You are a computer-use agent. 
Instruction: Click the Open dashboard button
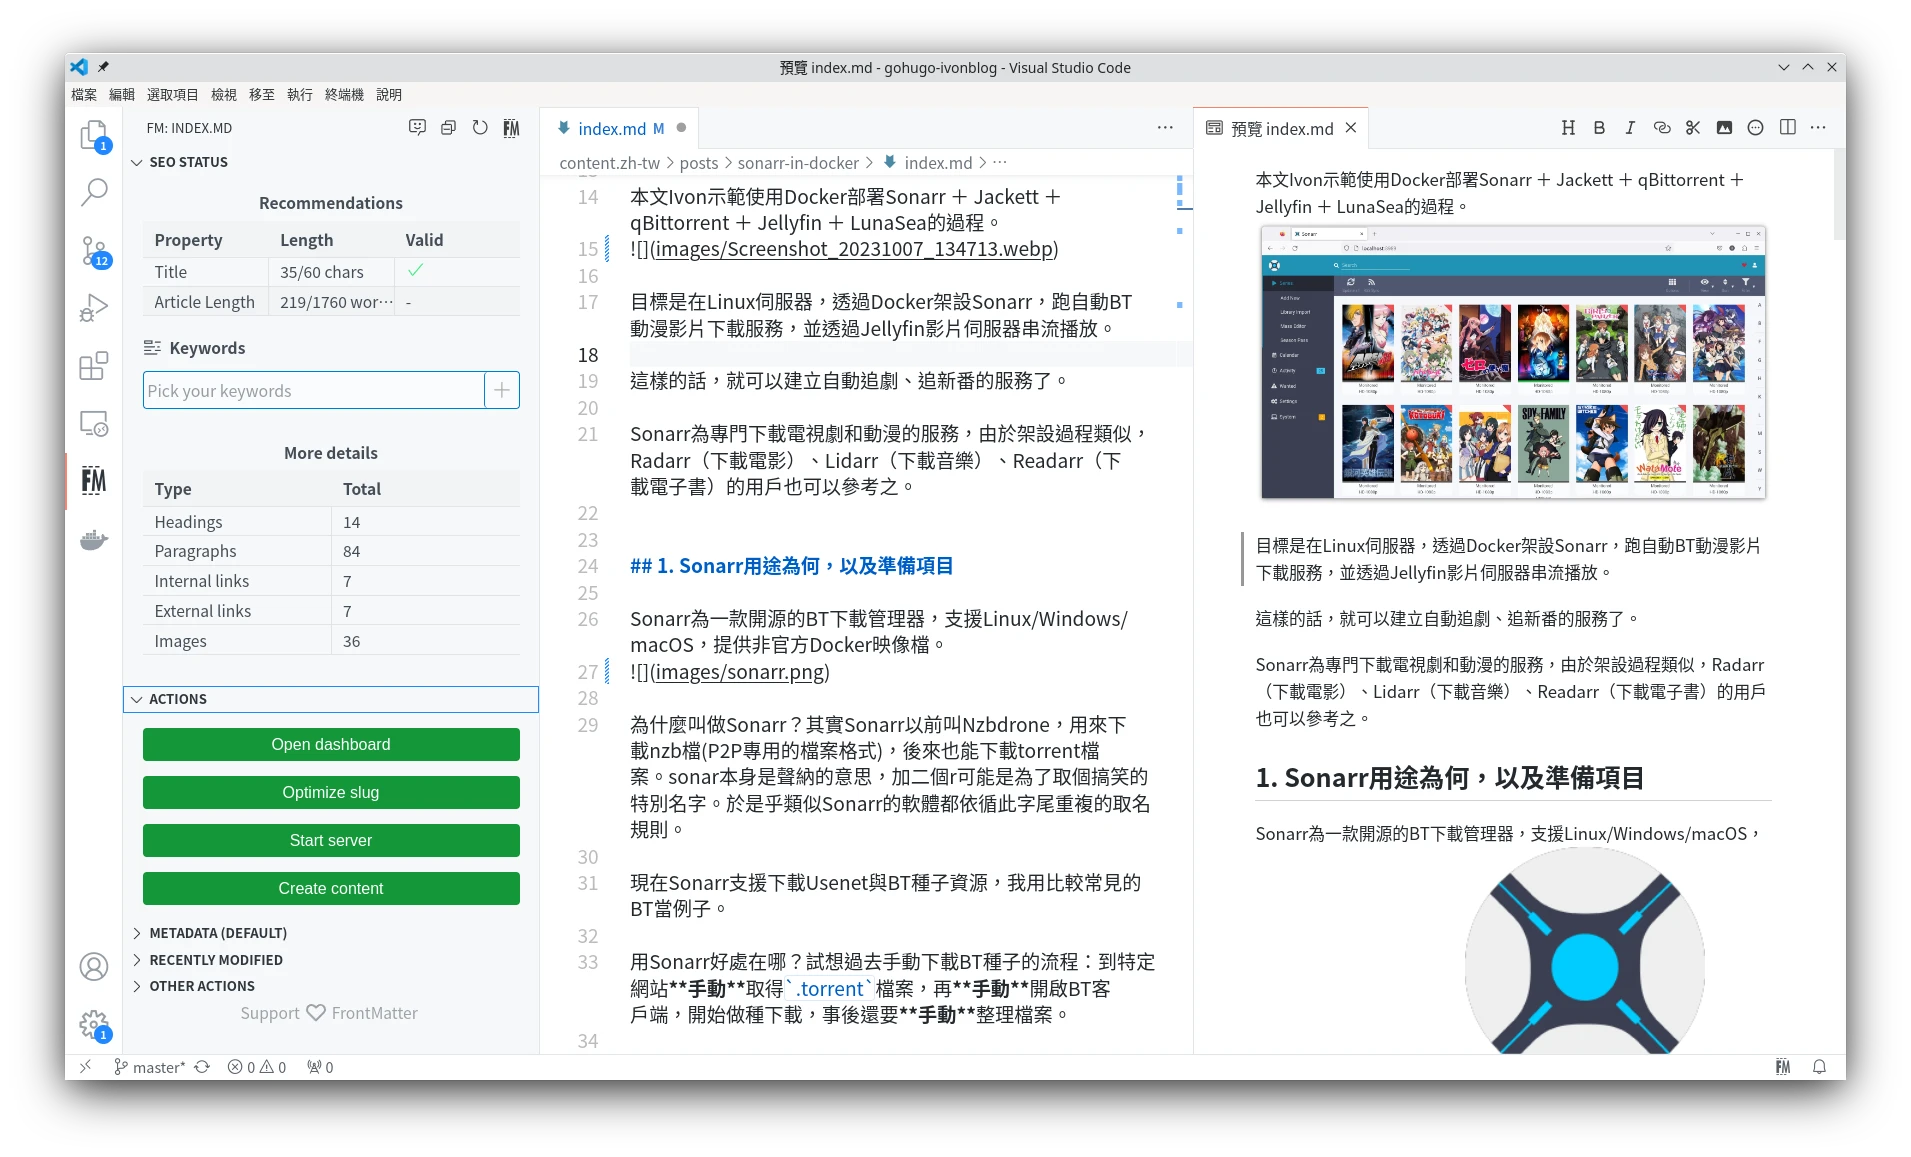click(331, 745)
